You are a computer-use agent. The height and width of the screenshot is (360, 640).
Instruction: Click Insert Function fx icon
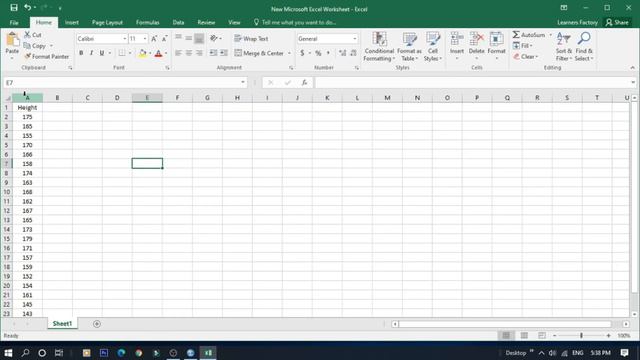tap(304, 82)
